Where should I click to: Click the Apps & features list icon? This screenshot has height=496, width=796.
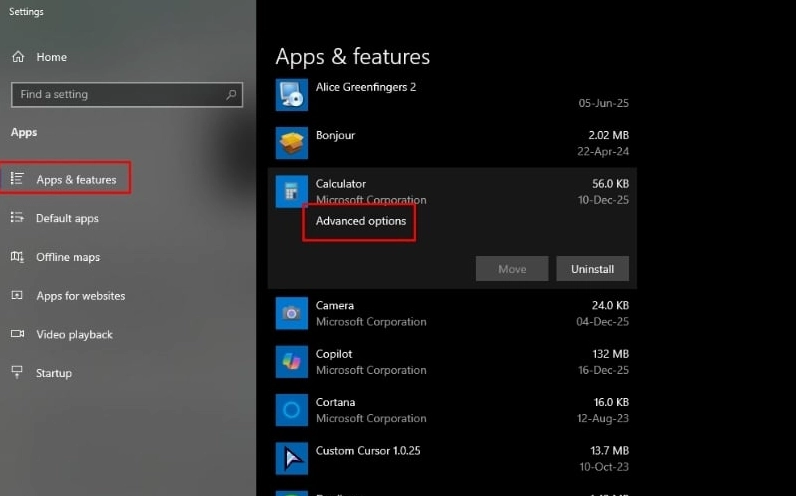point(17,179)
